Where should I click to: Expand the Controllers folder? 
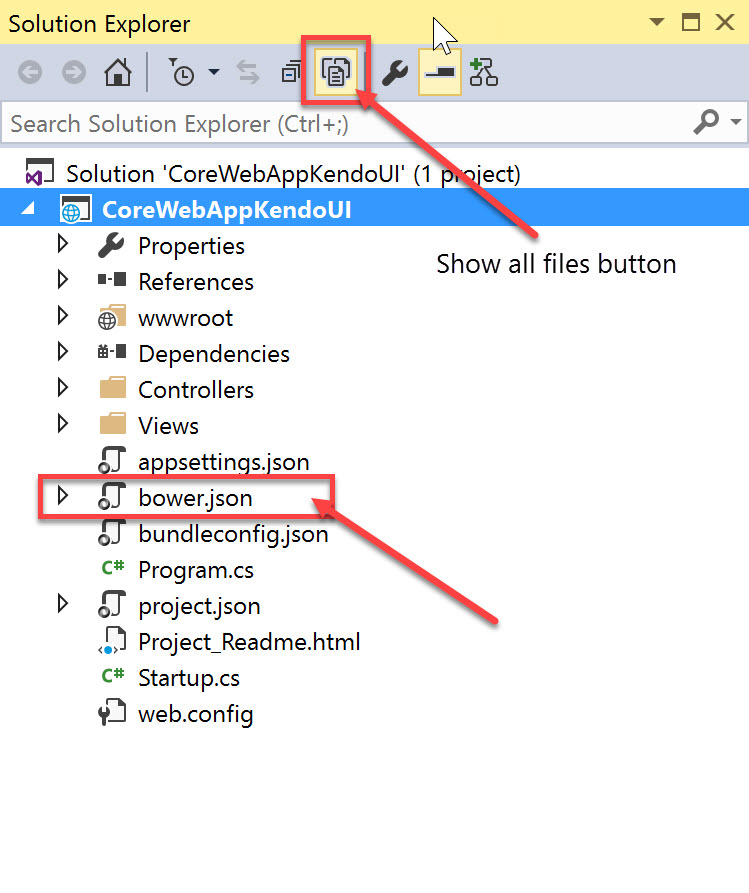63,388
